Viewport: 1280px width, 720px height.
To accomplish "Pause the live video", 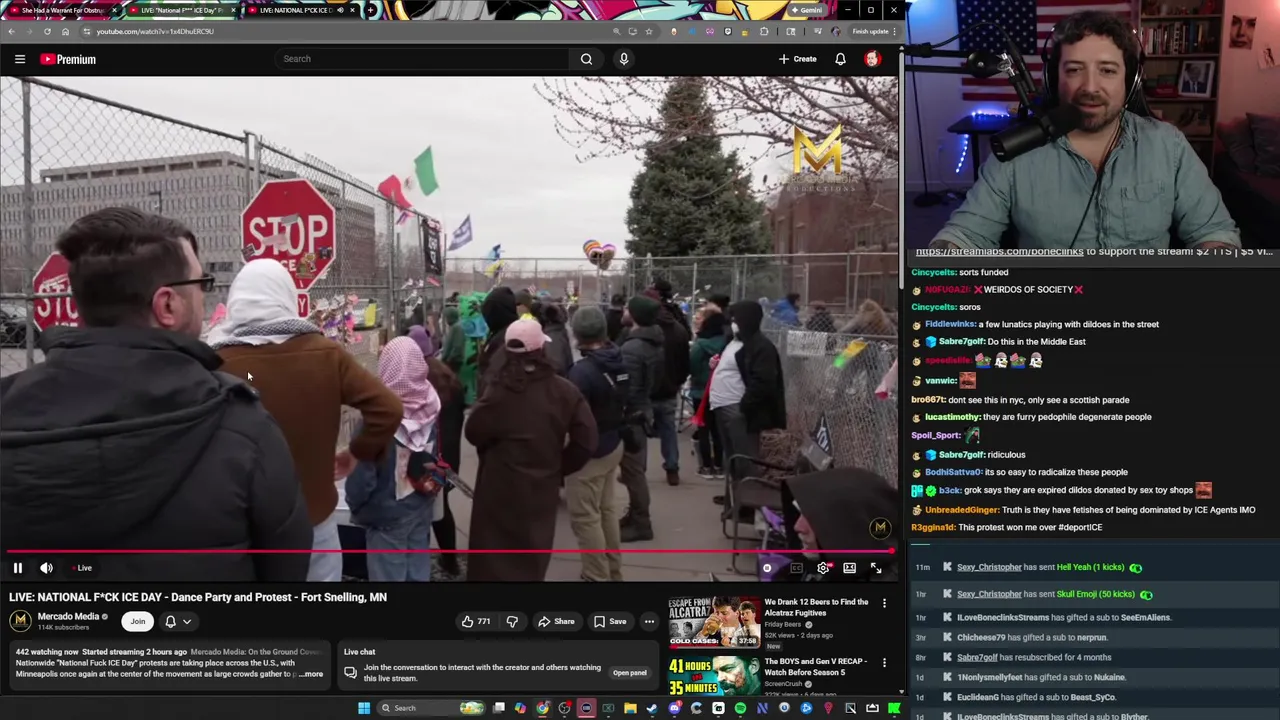I will (x=17, y=568).
